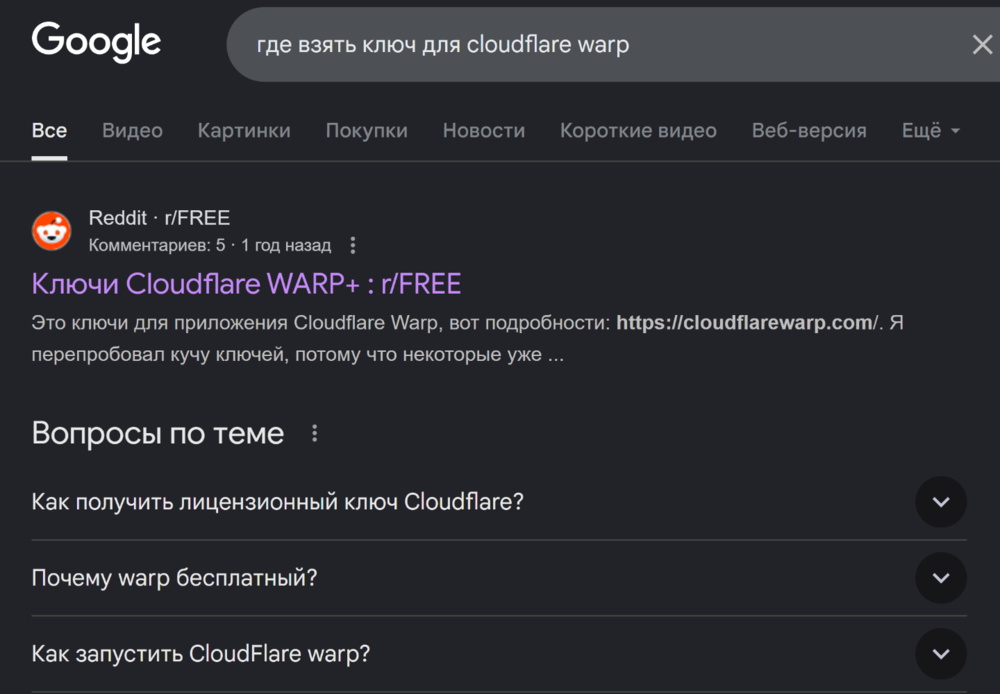This screenshot has width=1000, height=694.
Task: Expand the question Как запустить CloudFlare warp
Action: [940, 653]
